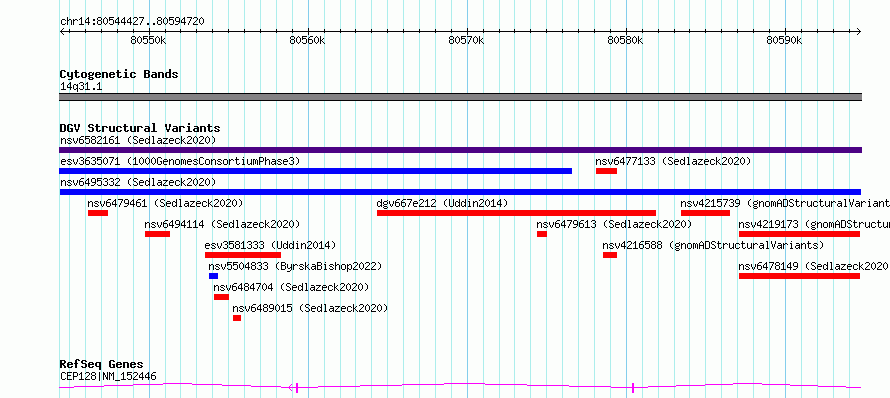The image size is (890, 398).
Task: Open the nsv4215739 gnomAD variant label
Action: [x=785, y=203]
